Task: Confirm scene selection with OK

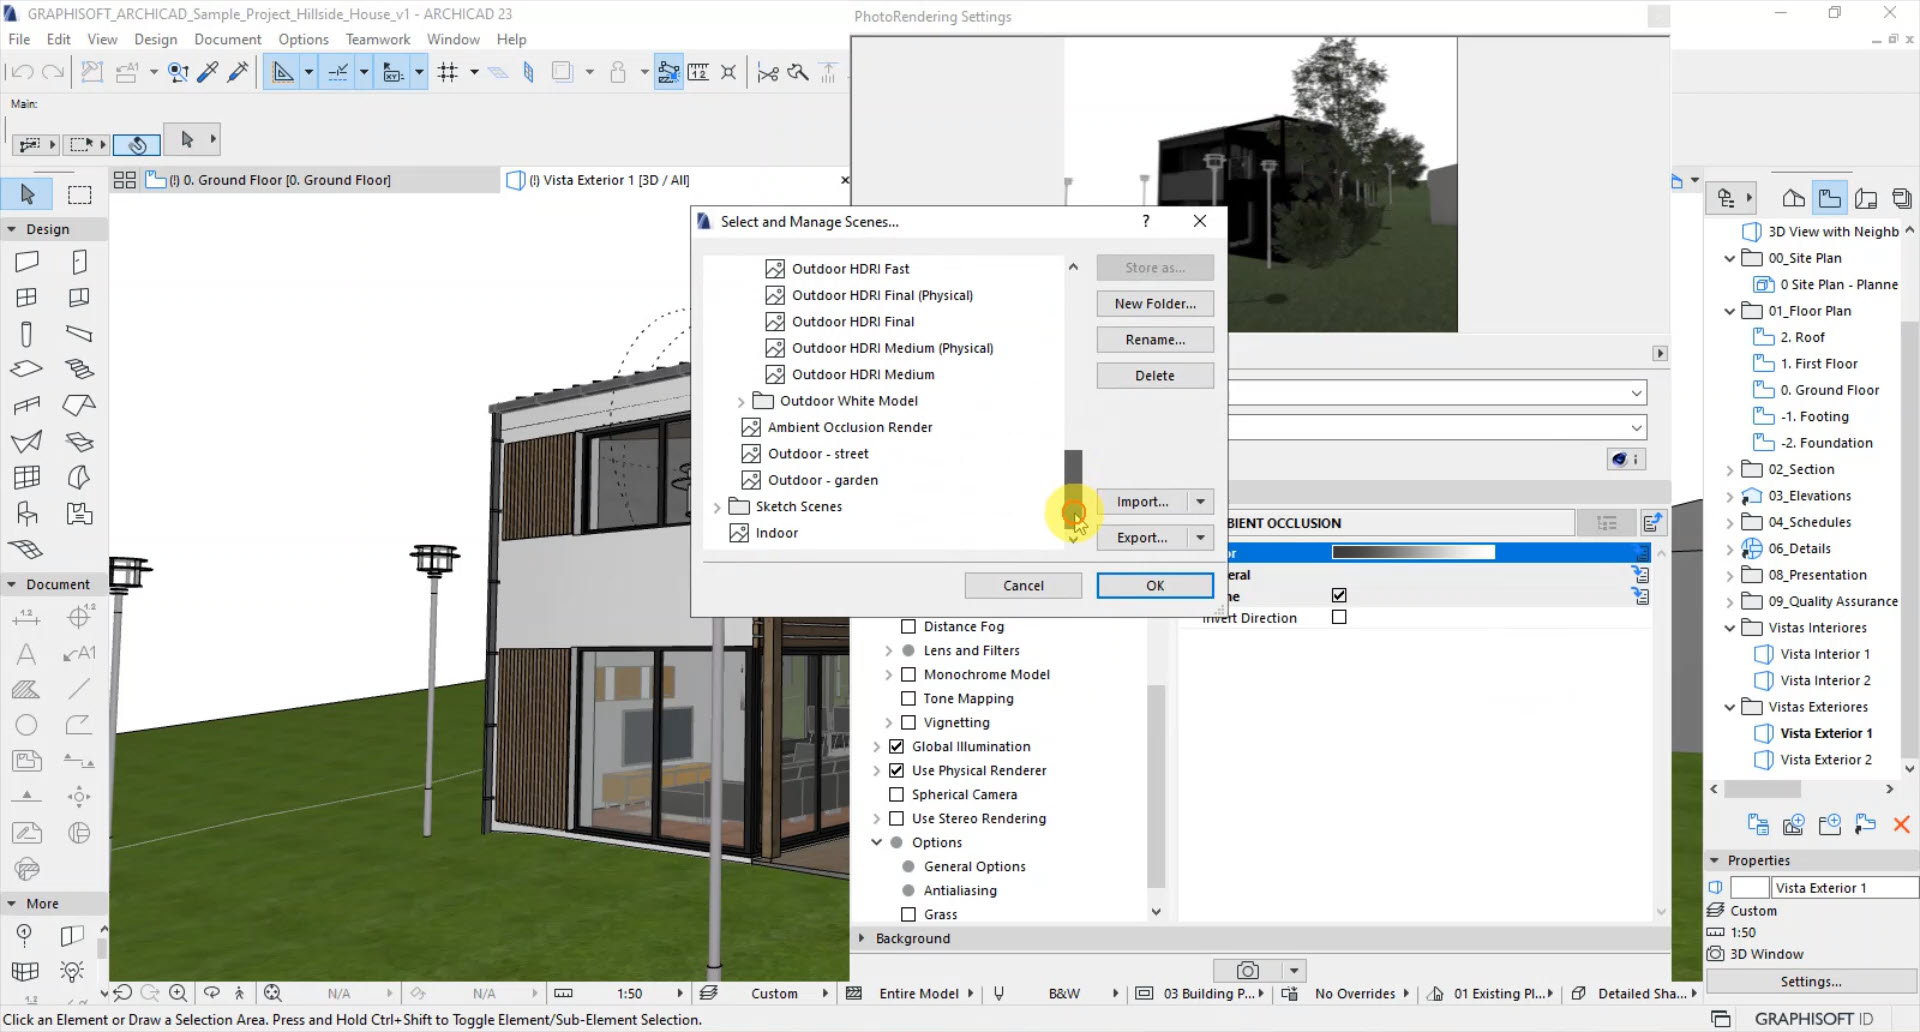Action: [1154, 585]
